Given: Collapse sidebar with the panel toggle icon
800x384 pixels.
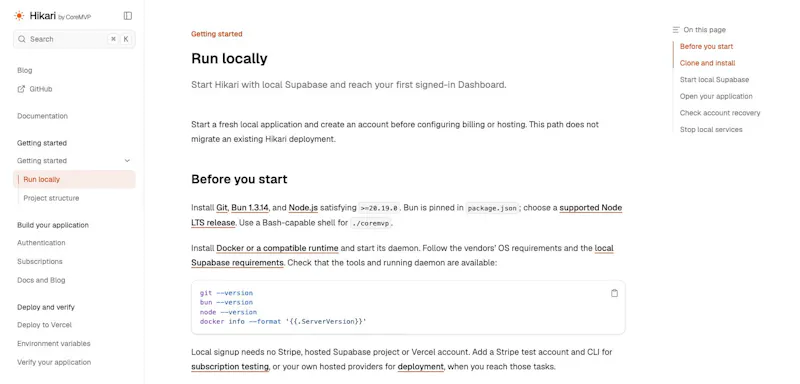Looking at the screenshot, I should click(128, 16).
